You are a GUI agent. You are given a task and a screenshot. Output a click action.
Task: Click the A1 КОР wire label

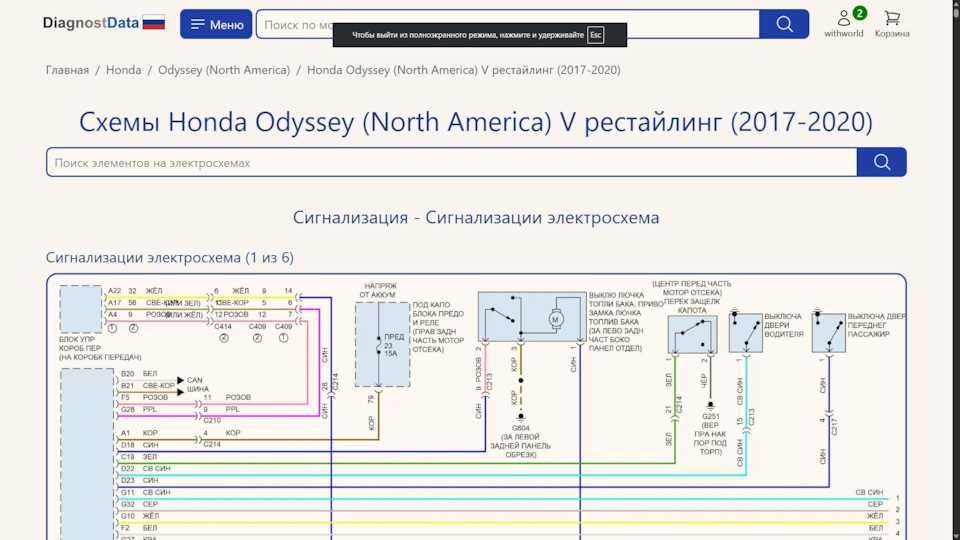coord(140,433)
